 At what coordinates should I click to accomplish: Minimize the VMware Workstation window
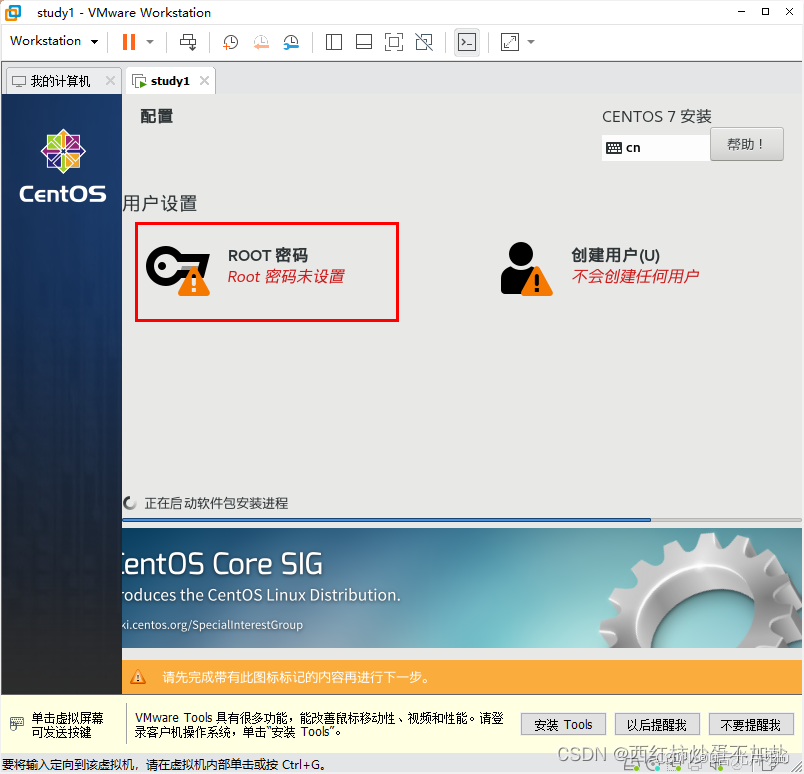(x=741, y=12)
